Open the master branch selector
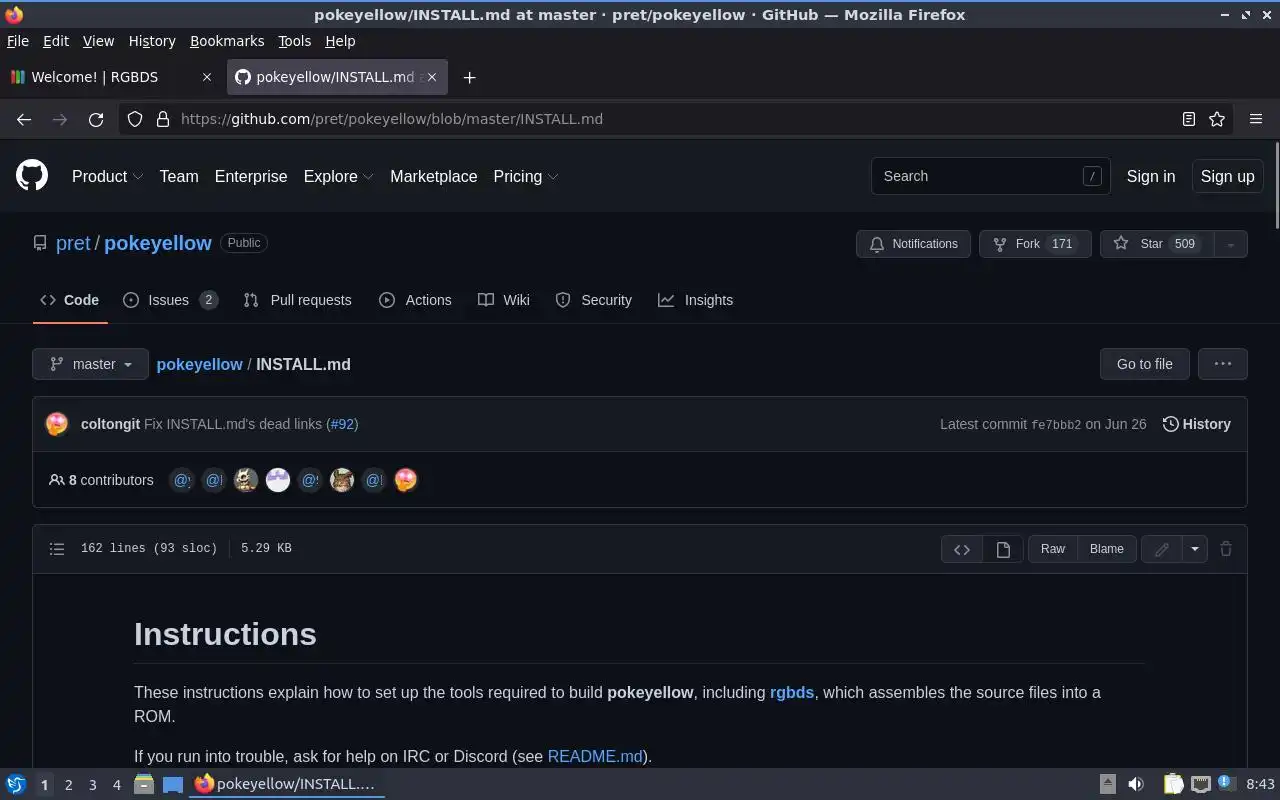 [x=90, y=364]
